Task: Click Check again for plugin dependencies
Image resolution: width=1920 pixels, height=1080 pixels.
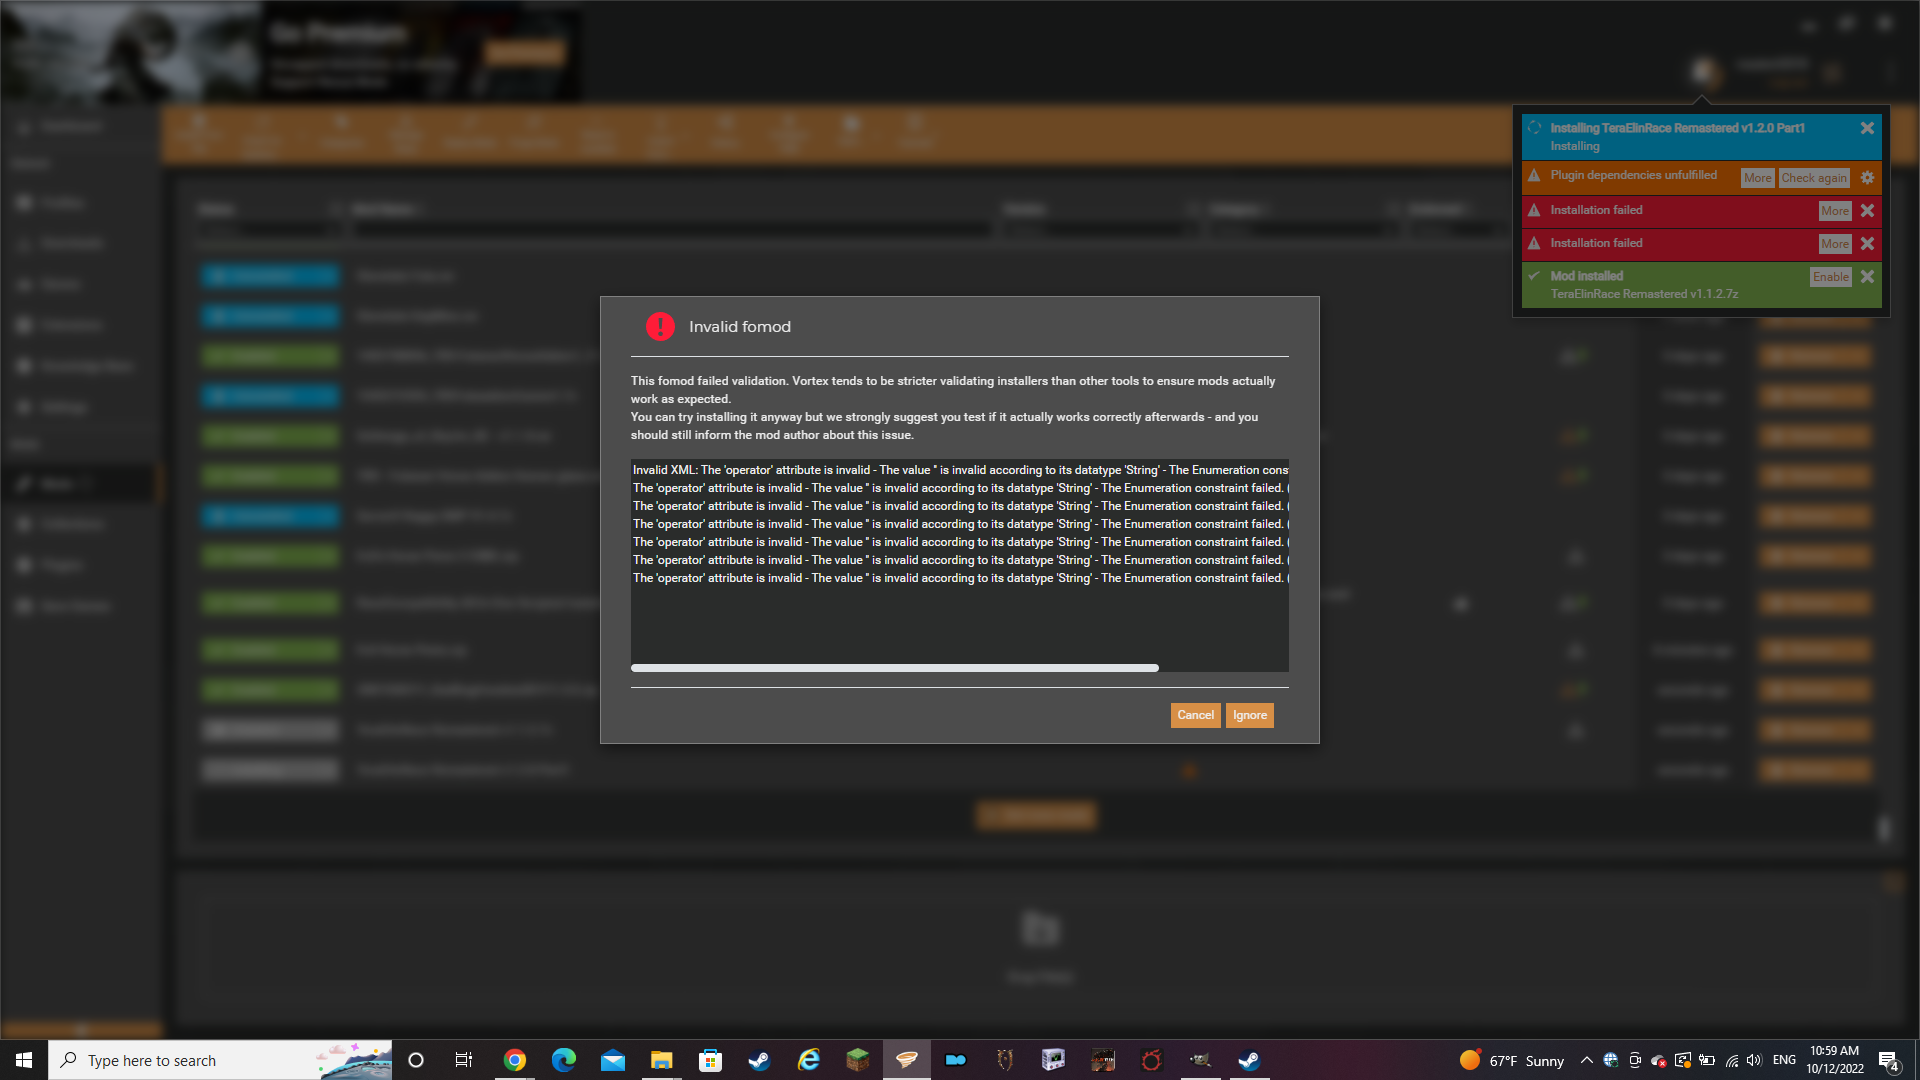Action: coord(1814,178)
